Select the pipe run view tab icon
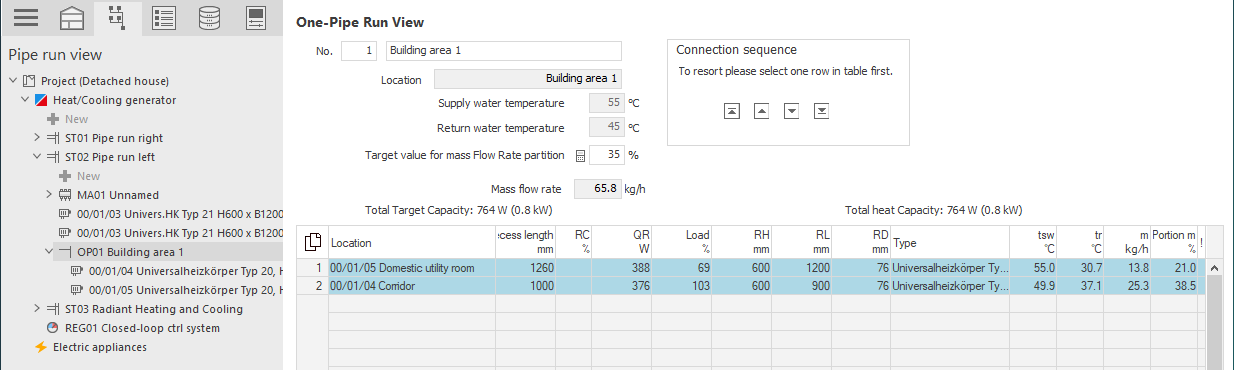This screenshot has height=370, width=1234. pyautogui.click(x=117, y=18)
